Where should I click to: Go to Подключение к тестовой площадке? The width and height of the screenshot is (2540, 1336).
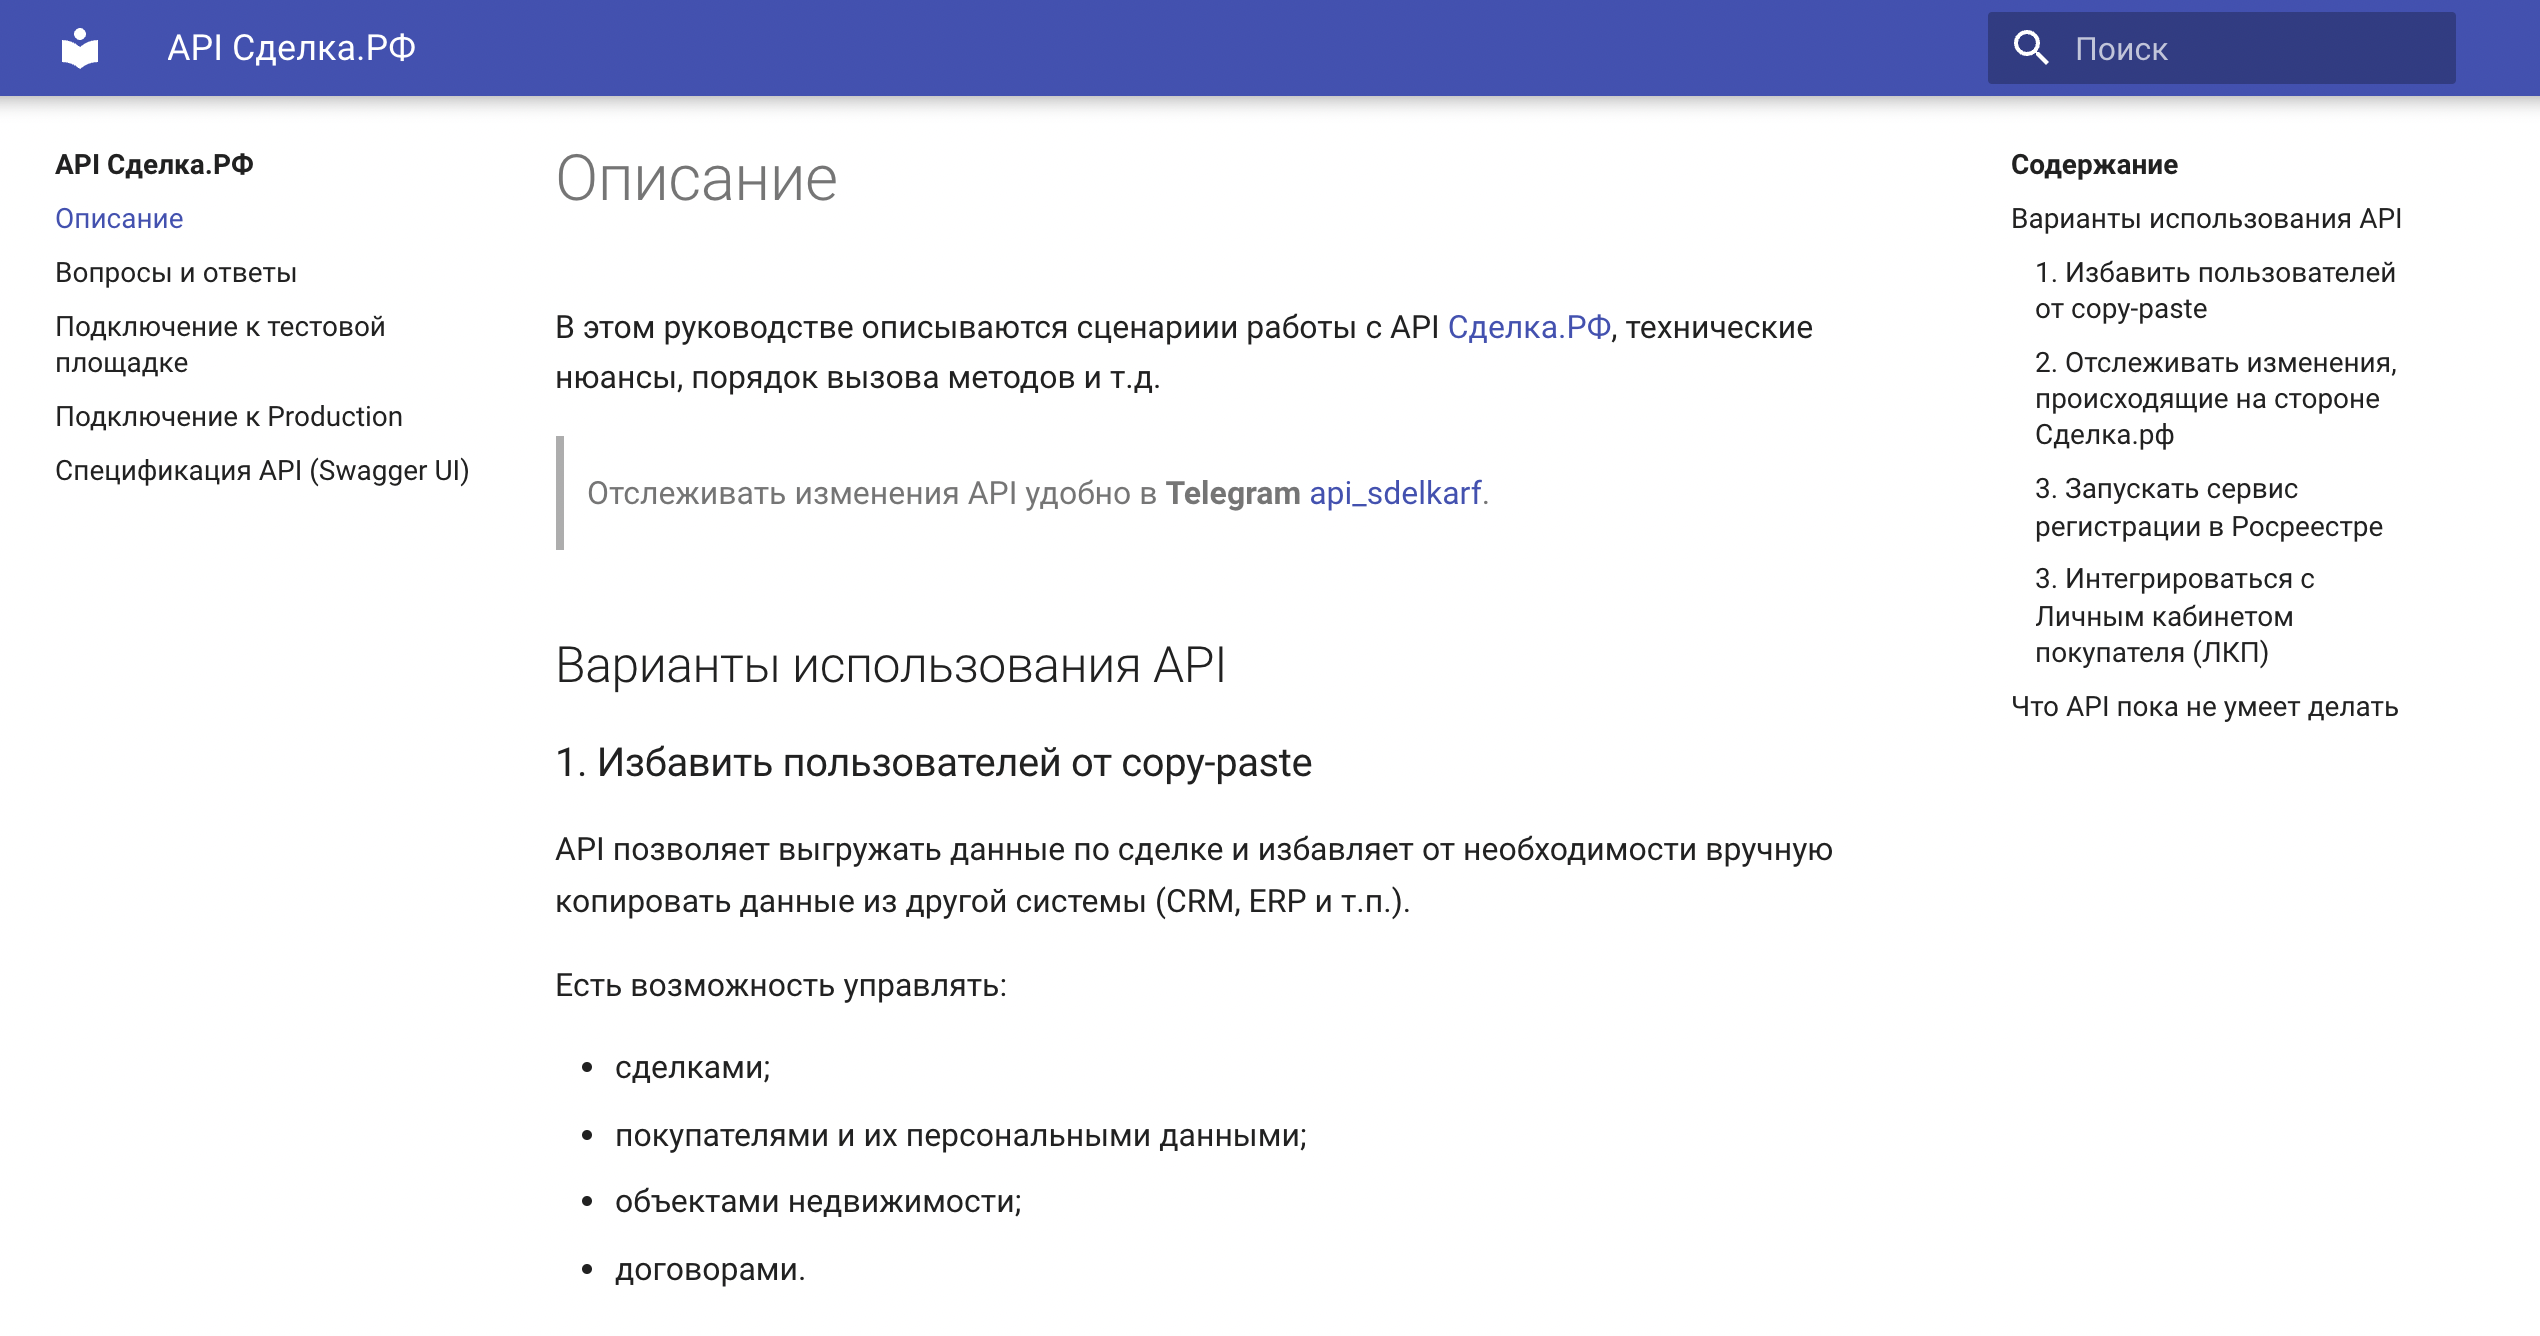coord(220,344)
